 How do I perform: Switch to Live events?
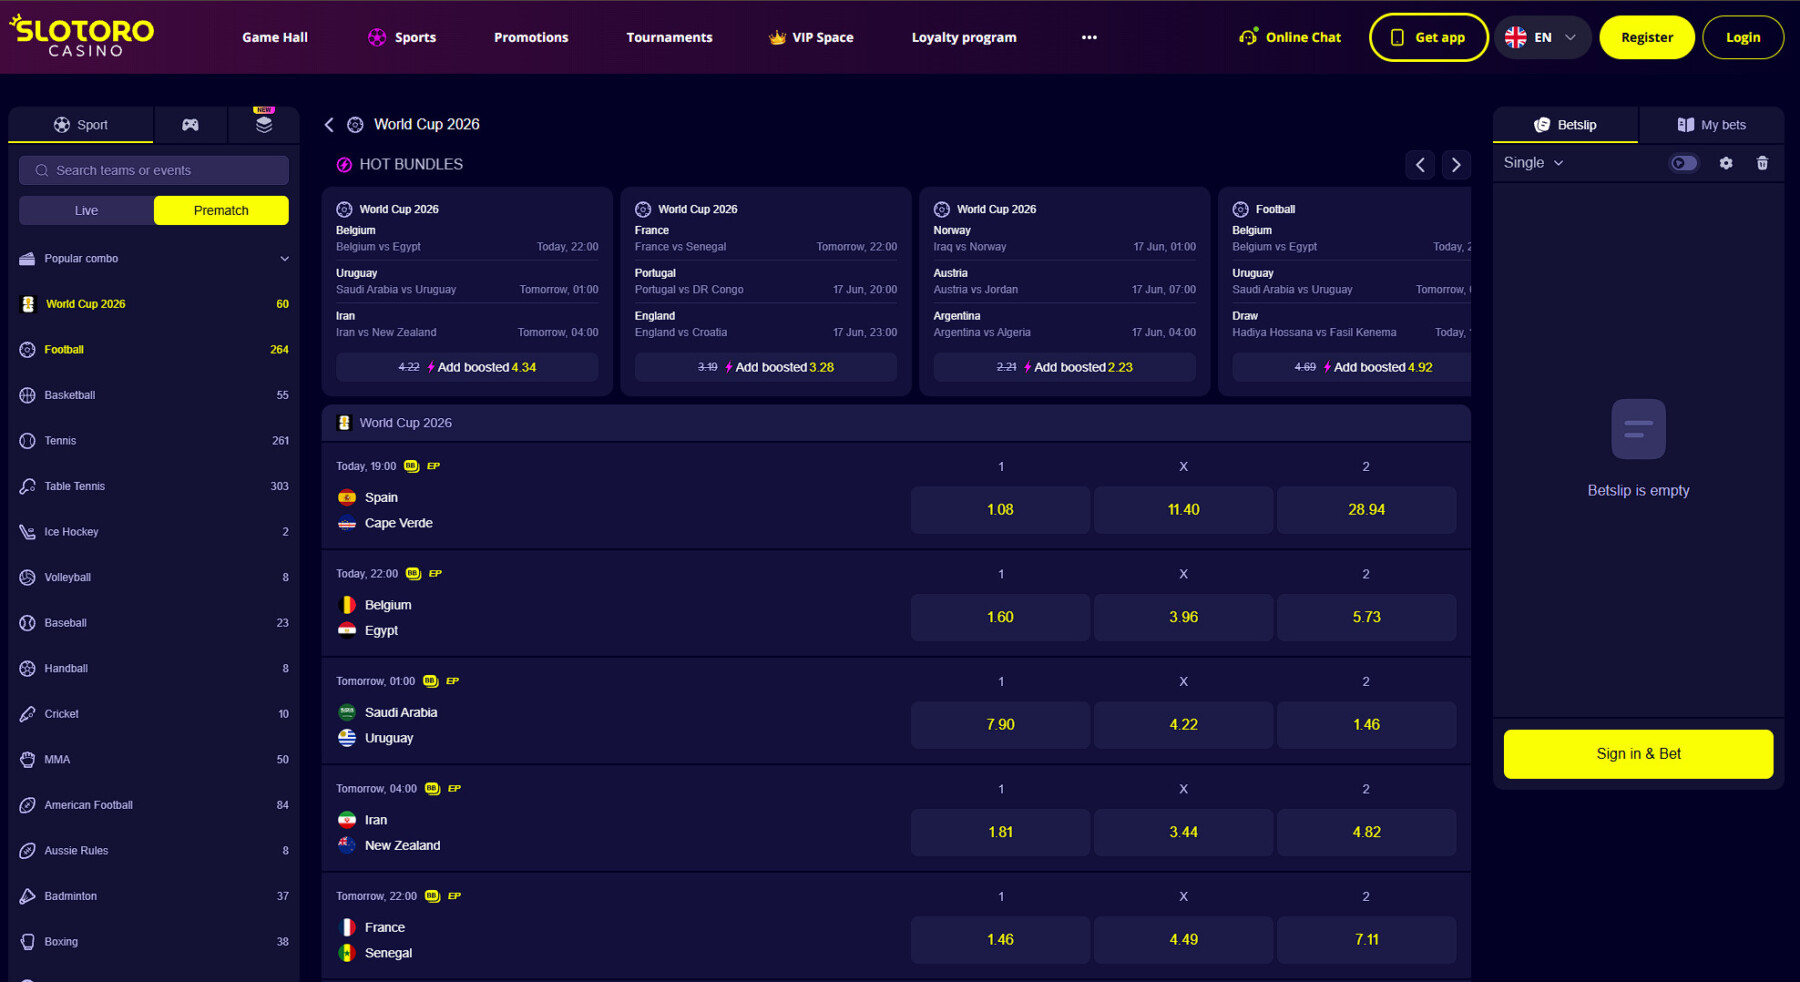[87, 211]
